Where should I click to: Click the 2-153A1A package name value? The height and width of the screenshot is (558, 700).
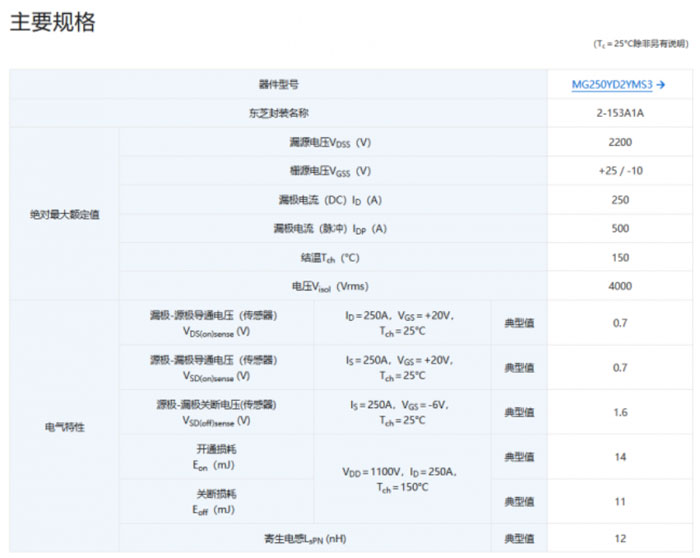pyautogui.click(x=619, y=113)
